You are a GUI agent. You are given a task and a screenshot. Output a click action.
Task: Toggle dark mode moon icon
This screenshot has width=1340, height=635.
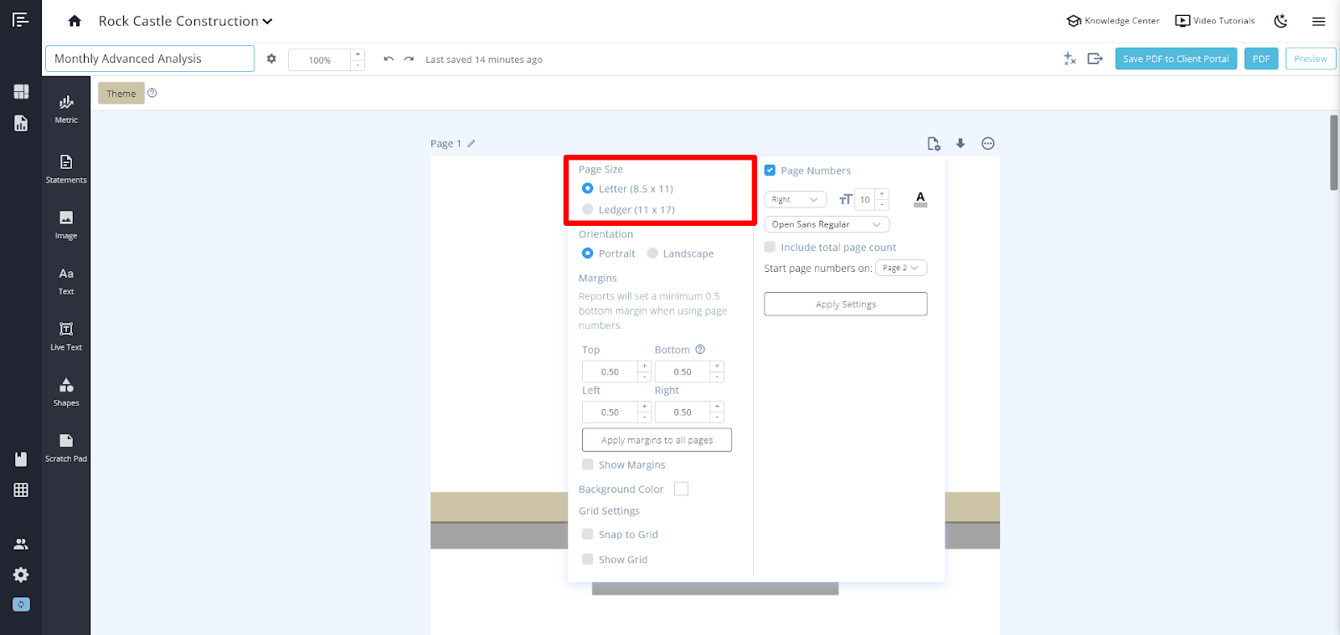pyautogui.click(x=1281, y=21)
